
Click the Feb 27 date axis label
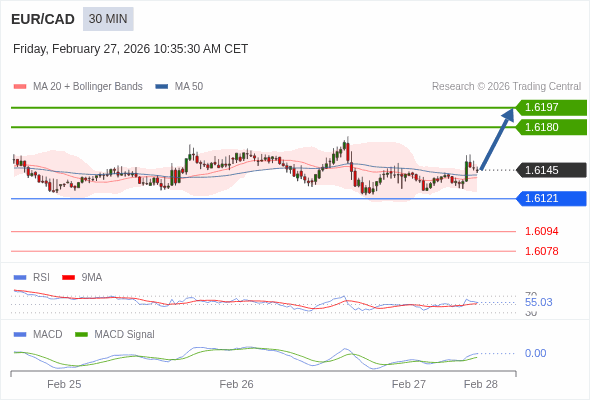409,384
